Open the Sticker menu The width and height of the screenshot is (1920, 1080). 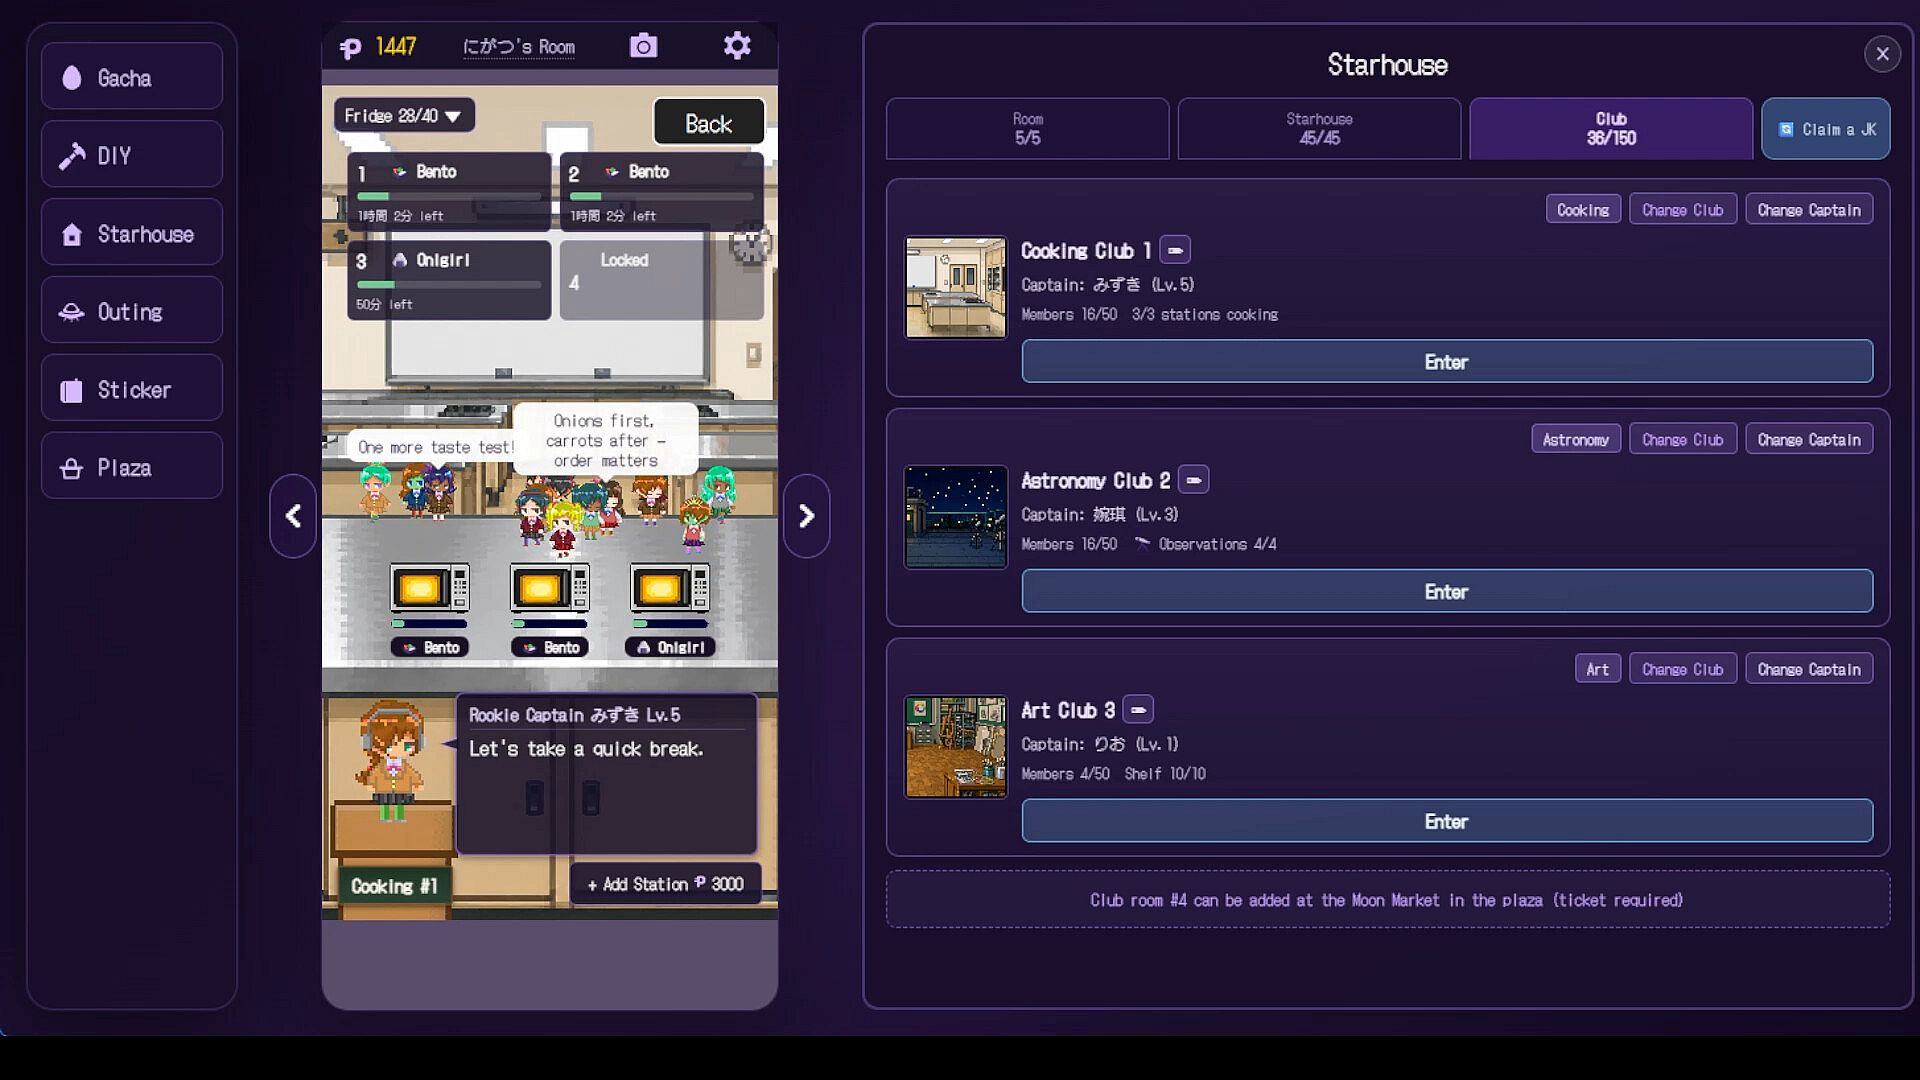(132, 389)
